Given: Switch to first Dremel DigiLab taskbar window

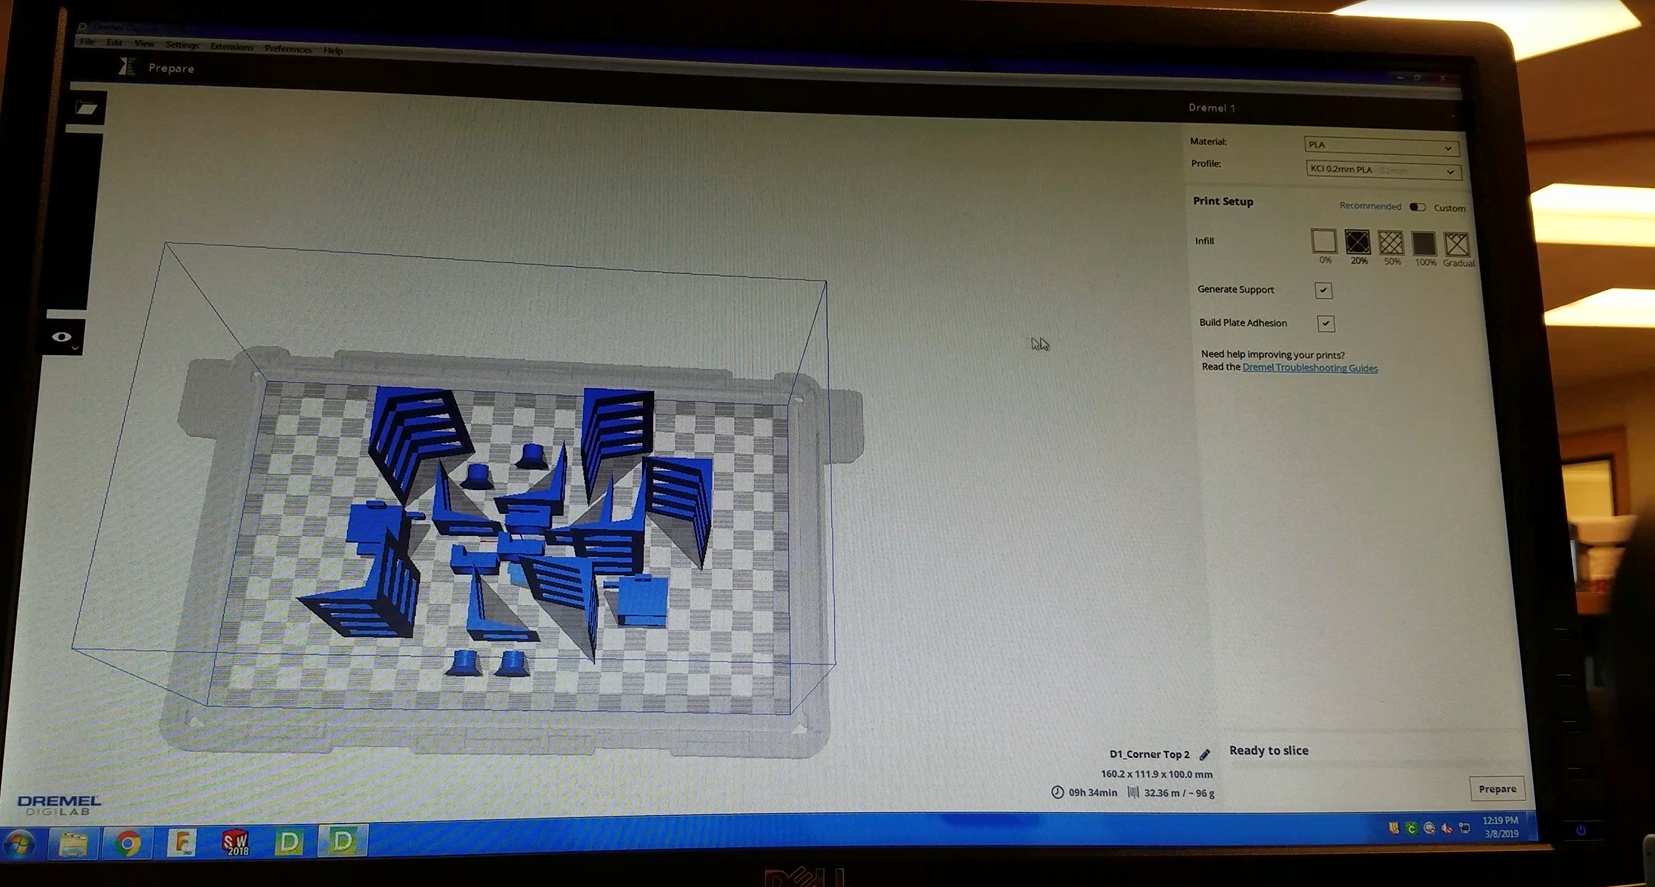Looking at the screenshot, I should coord(289,842).
